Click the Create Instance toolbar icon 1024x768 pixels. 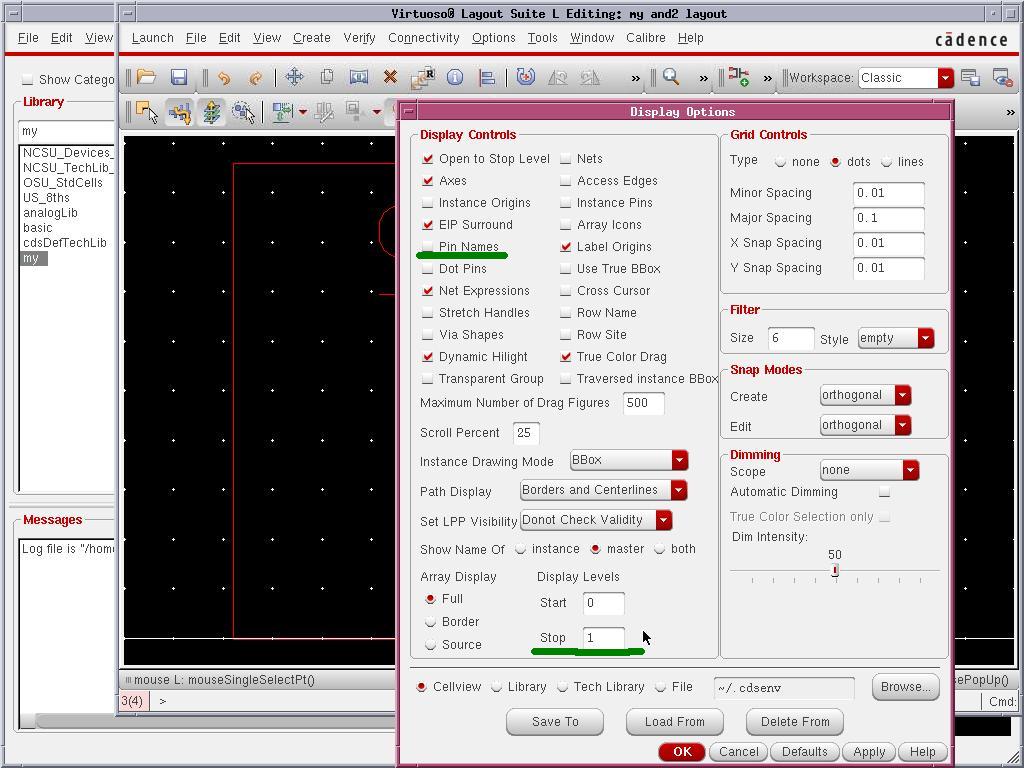coord(739,77)
